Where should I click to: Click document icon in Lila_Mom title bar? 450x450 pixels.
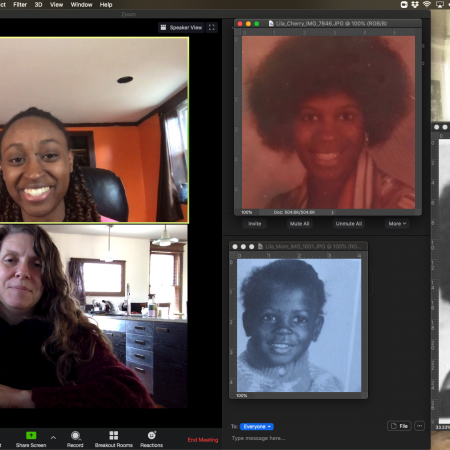pos(260,246)
